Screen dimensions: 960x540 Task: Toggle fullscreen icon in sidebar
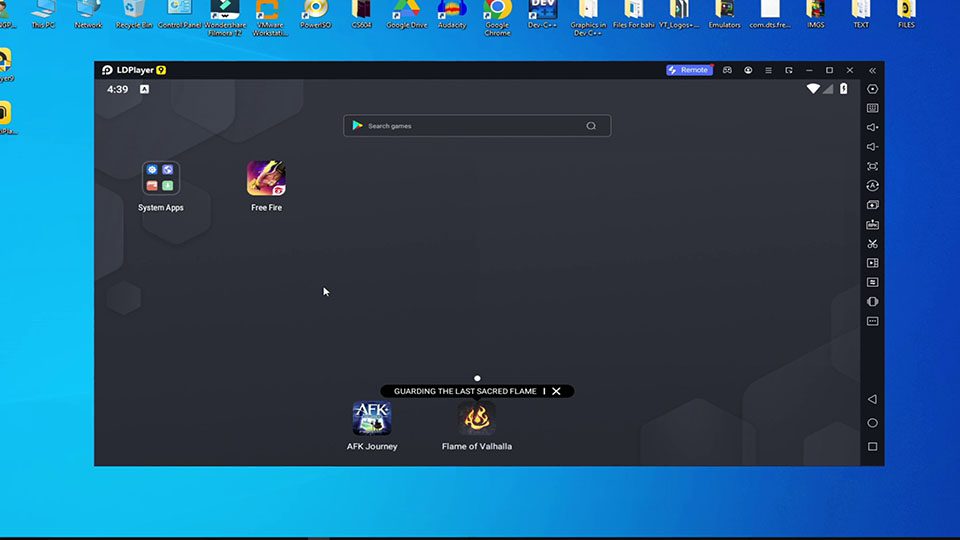tap(872, 167)
